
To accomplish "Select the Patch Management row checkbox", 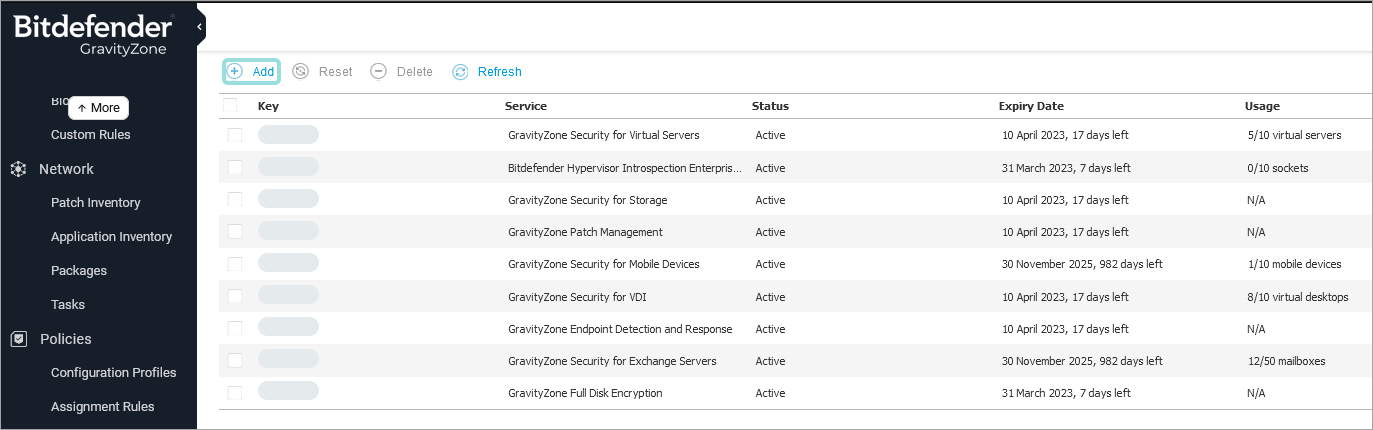I will click(x=235, y=232).
